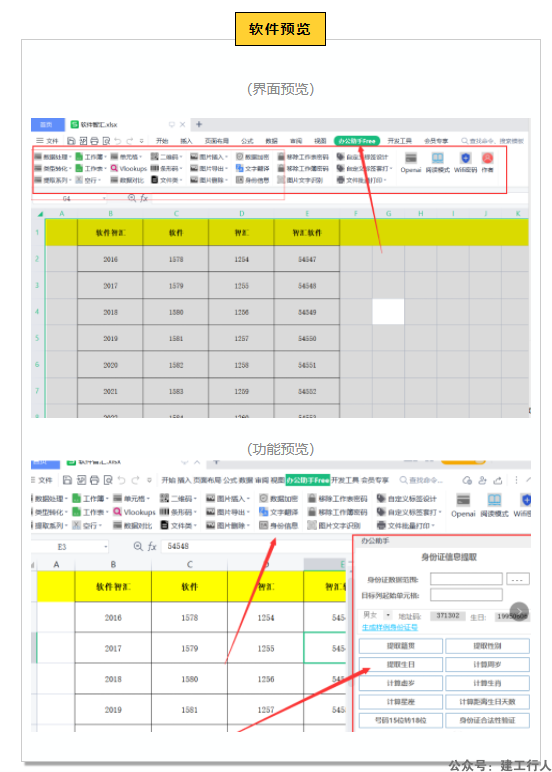Switch to 办公助手Free tab in 界面预览 window
The height and width of the screenshot is (772, 552).
pos(357,141)
